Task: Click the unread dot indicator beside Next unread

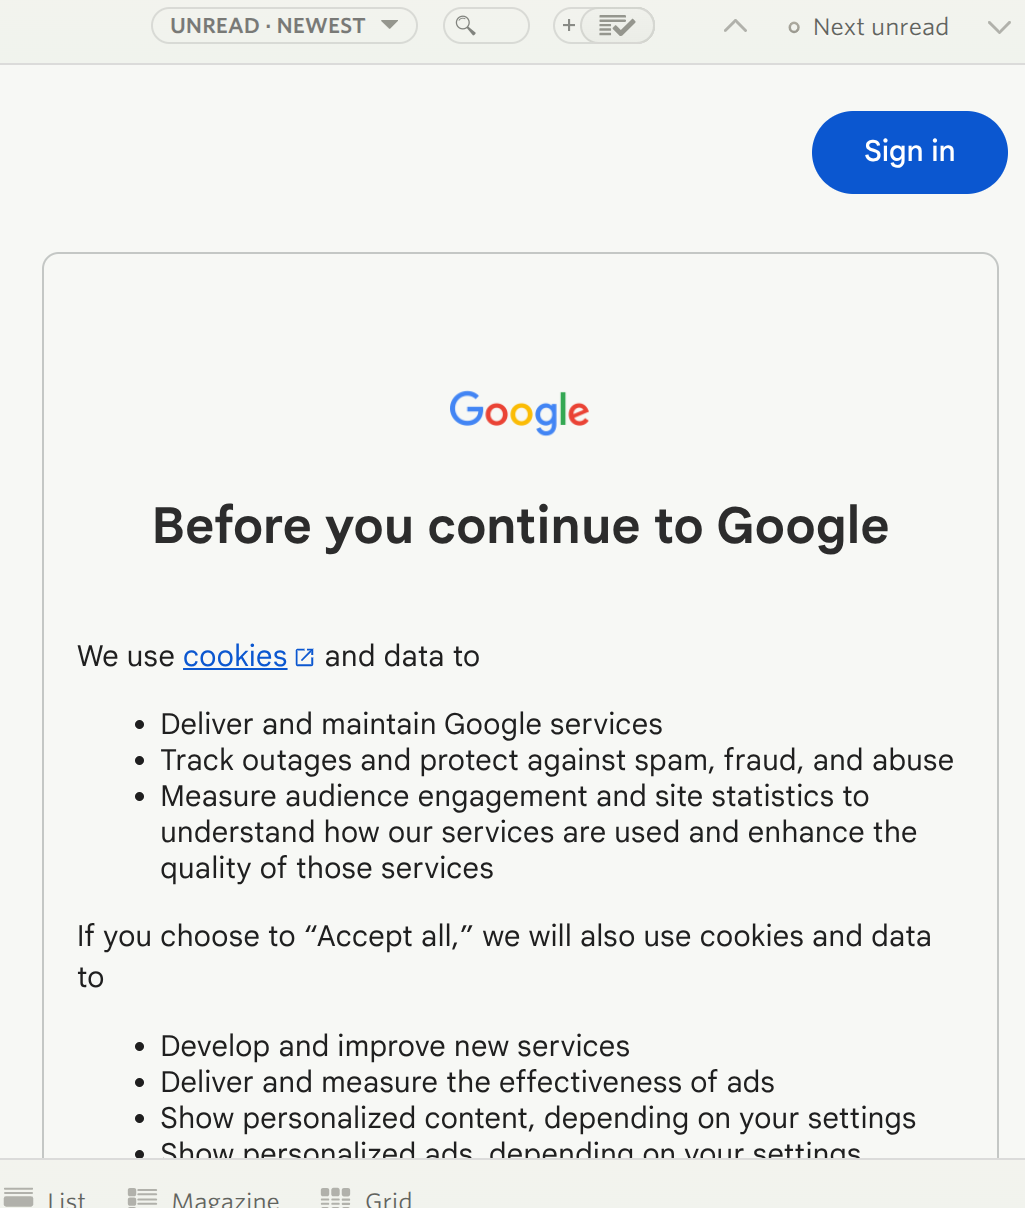Action: (x=794, y=28)
